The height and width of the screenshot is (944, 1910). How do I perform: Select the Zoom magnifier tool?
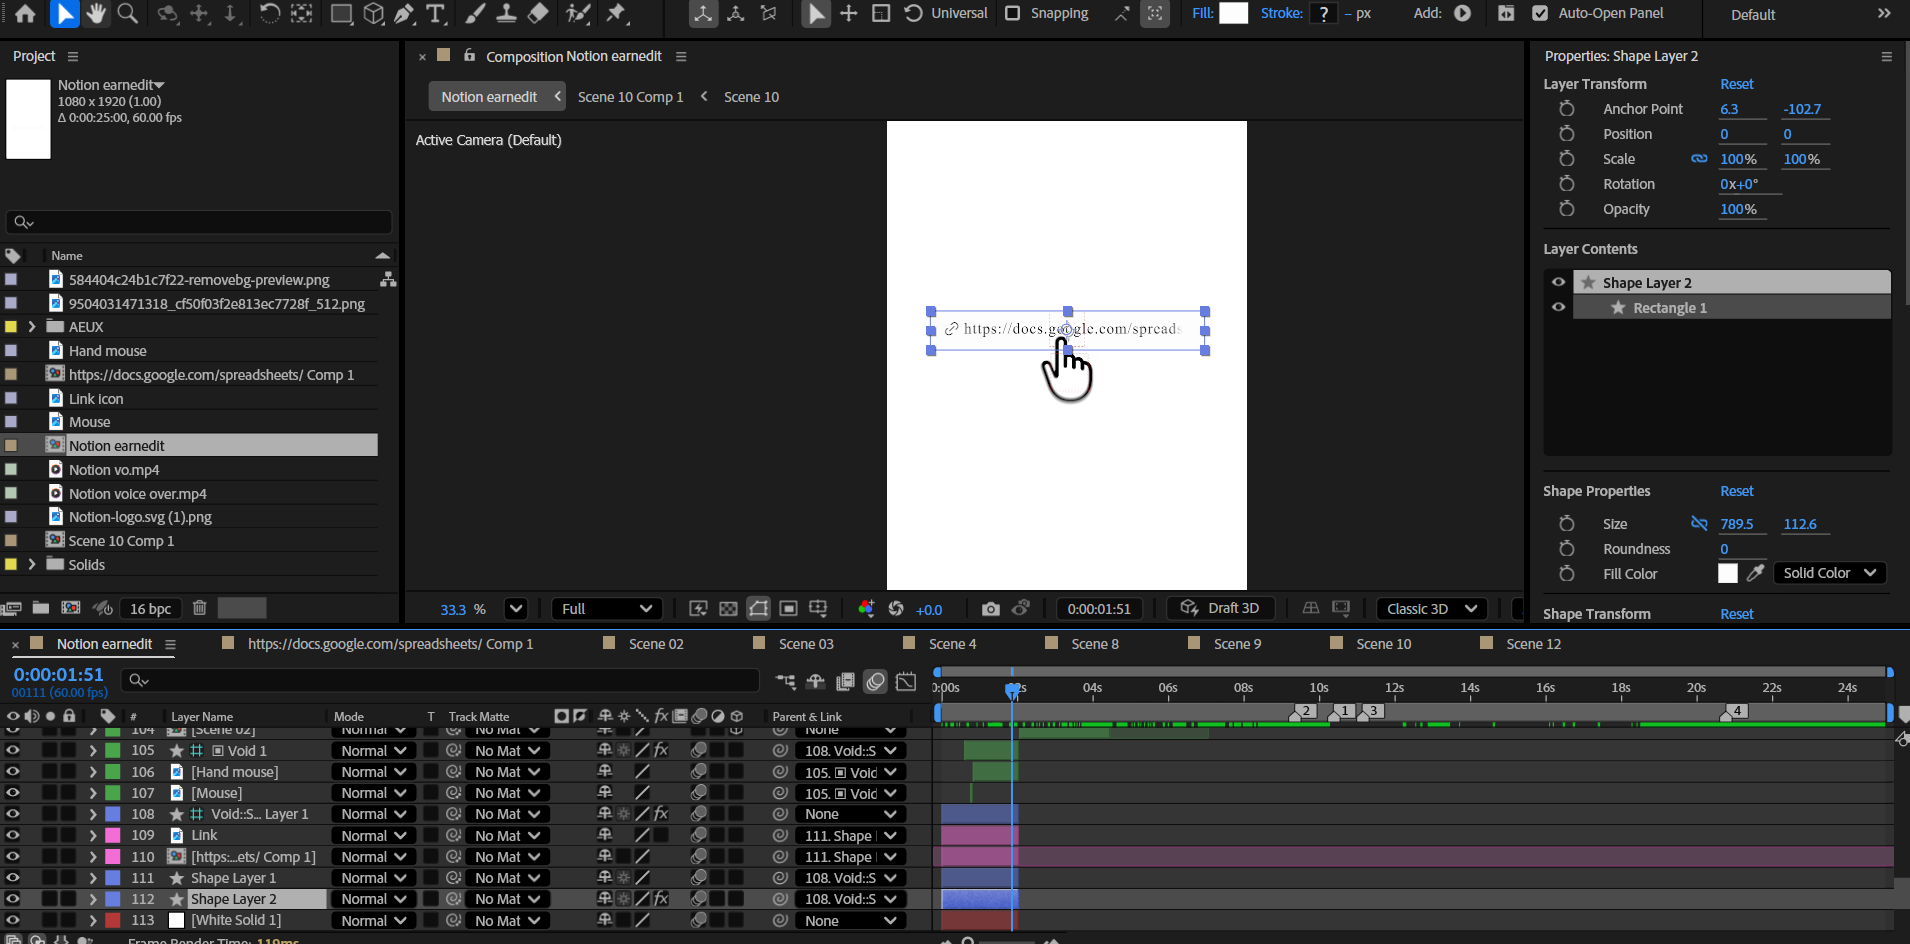tap(128, 13)
